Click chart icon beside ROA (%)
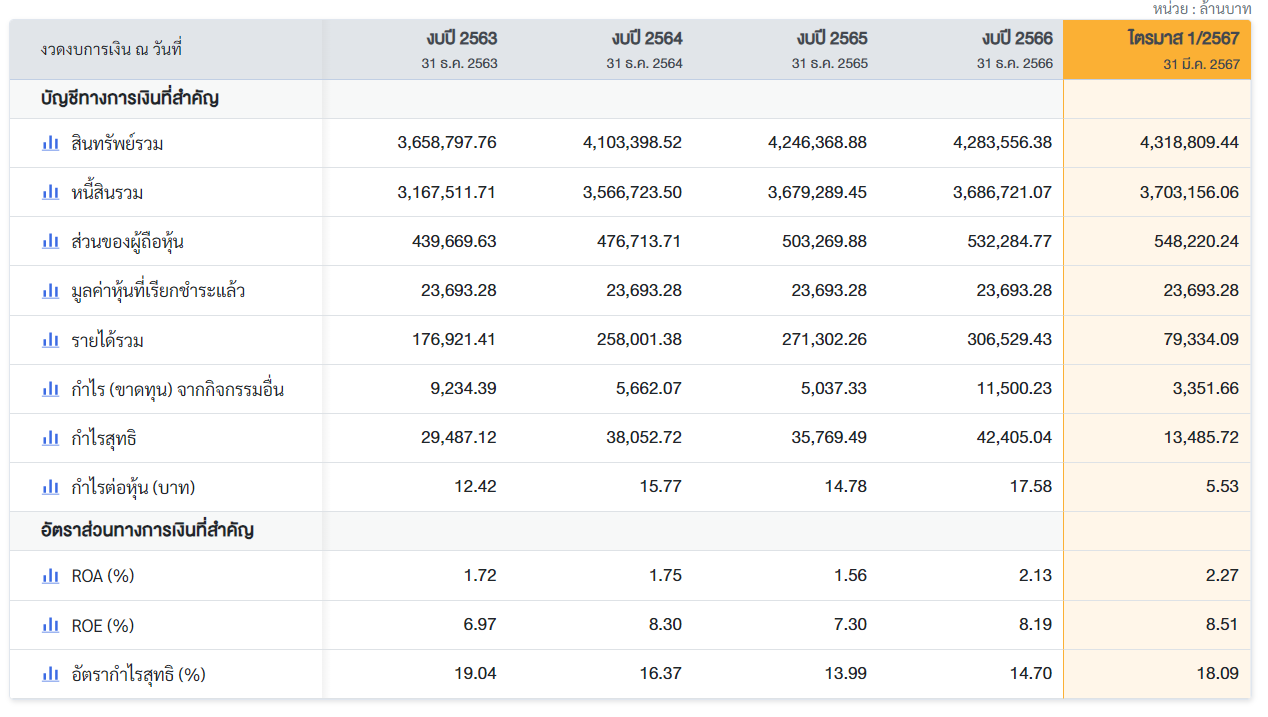This screenshot has height=717, width=1268. [x=50, y=576]
